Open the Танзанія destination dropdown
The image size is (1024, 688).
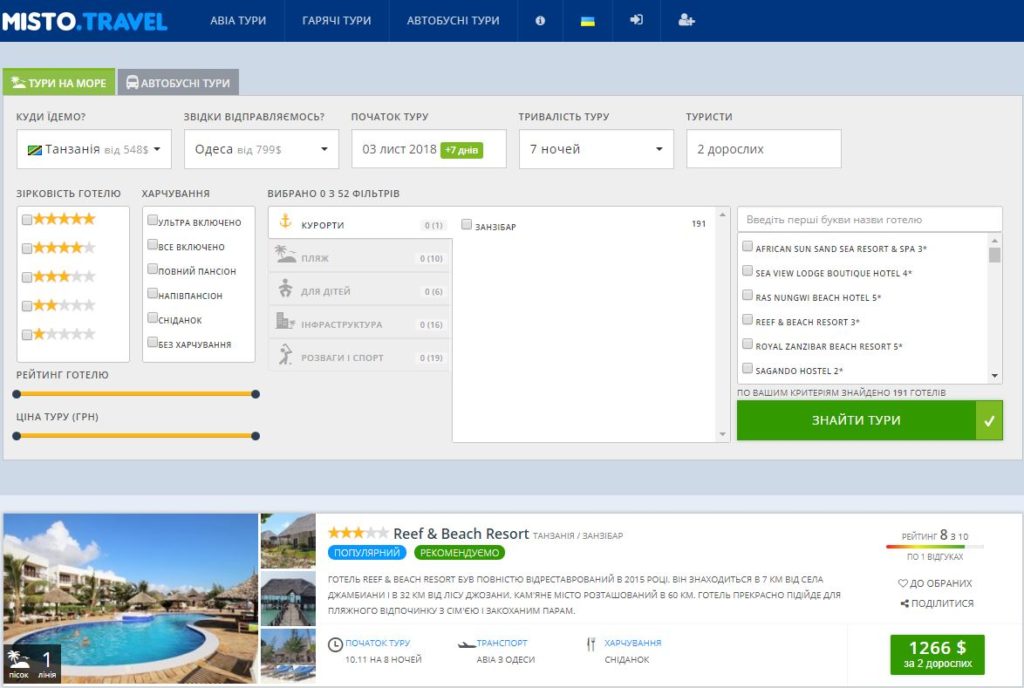94,149
